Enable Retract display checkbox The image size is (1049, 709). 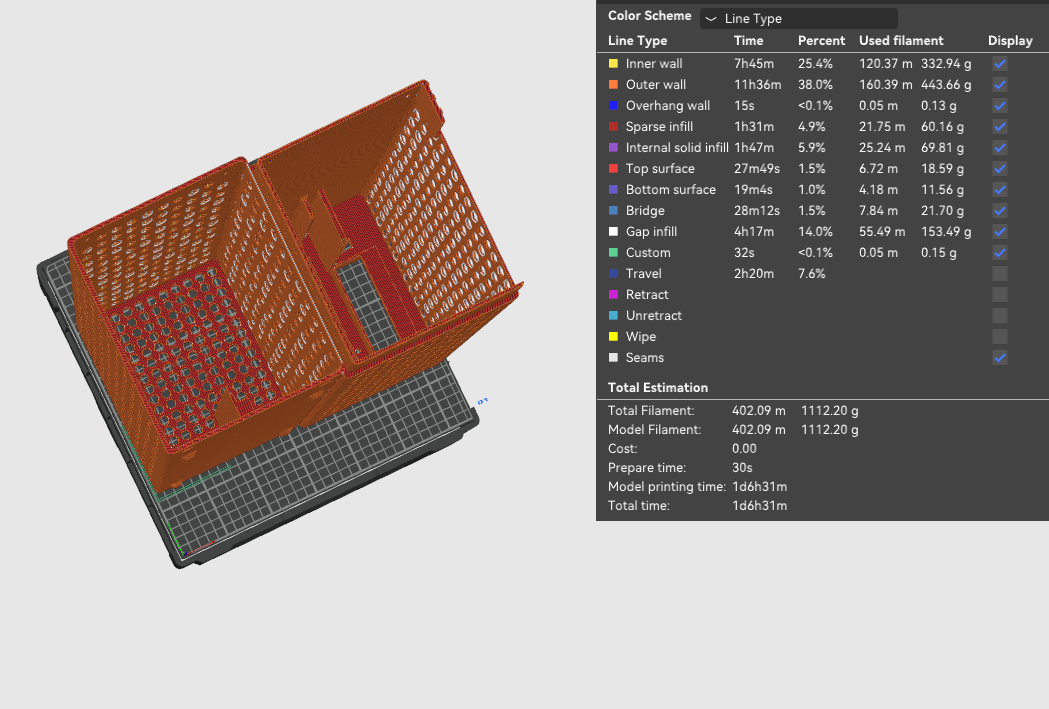(x=999, y=295)
